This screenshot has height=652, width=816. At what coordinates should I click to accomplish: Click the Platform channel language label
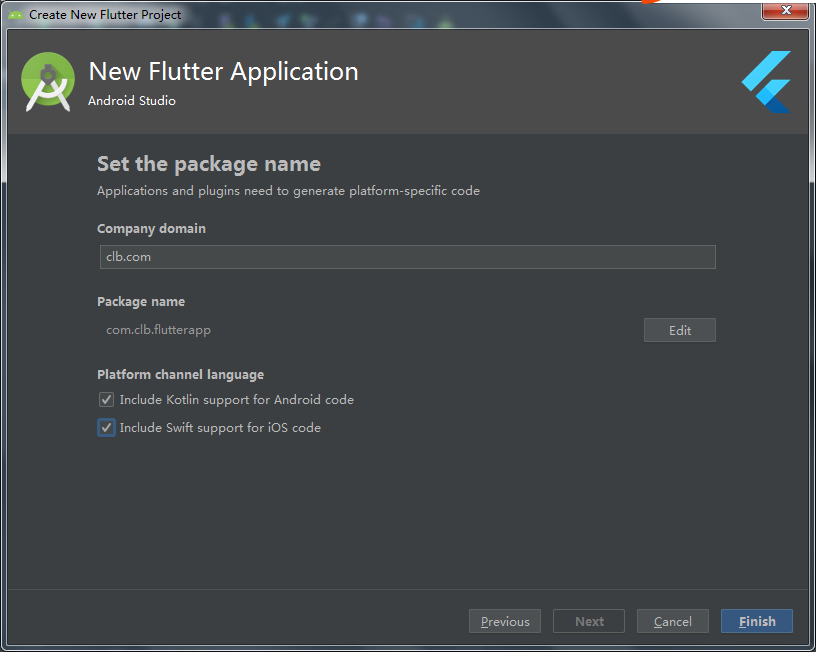(x=181, y=375)
